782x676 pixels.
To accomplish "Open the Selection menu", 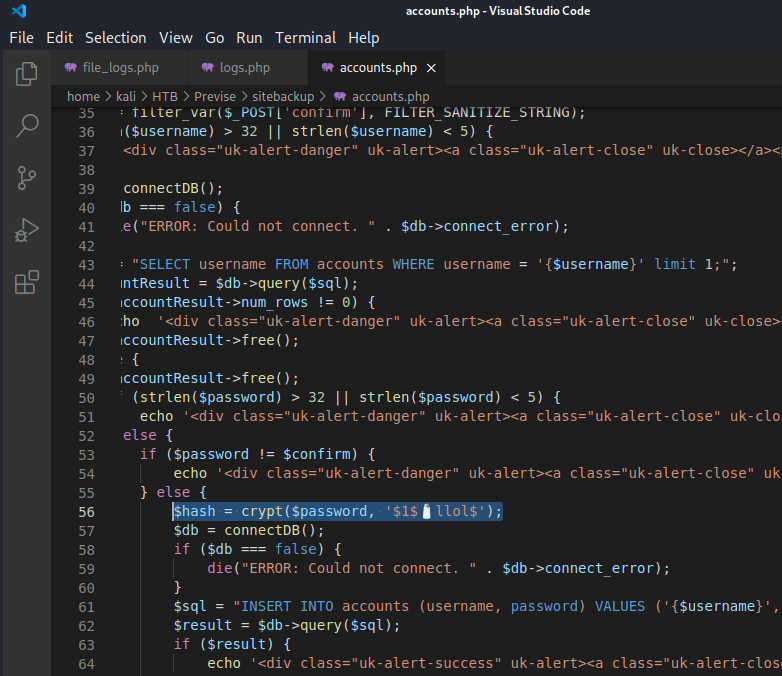I will coord(115,38).
